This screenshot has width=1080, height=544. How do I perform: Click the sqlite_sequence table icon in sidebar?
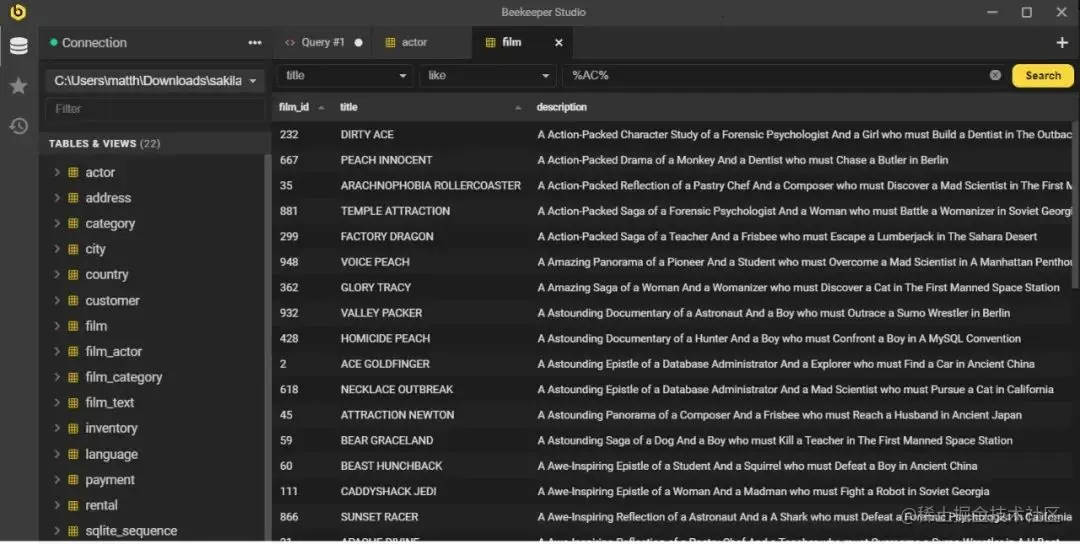click(x=73, y=531)
